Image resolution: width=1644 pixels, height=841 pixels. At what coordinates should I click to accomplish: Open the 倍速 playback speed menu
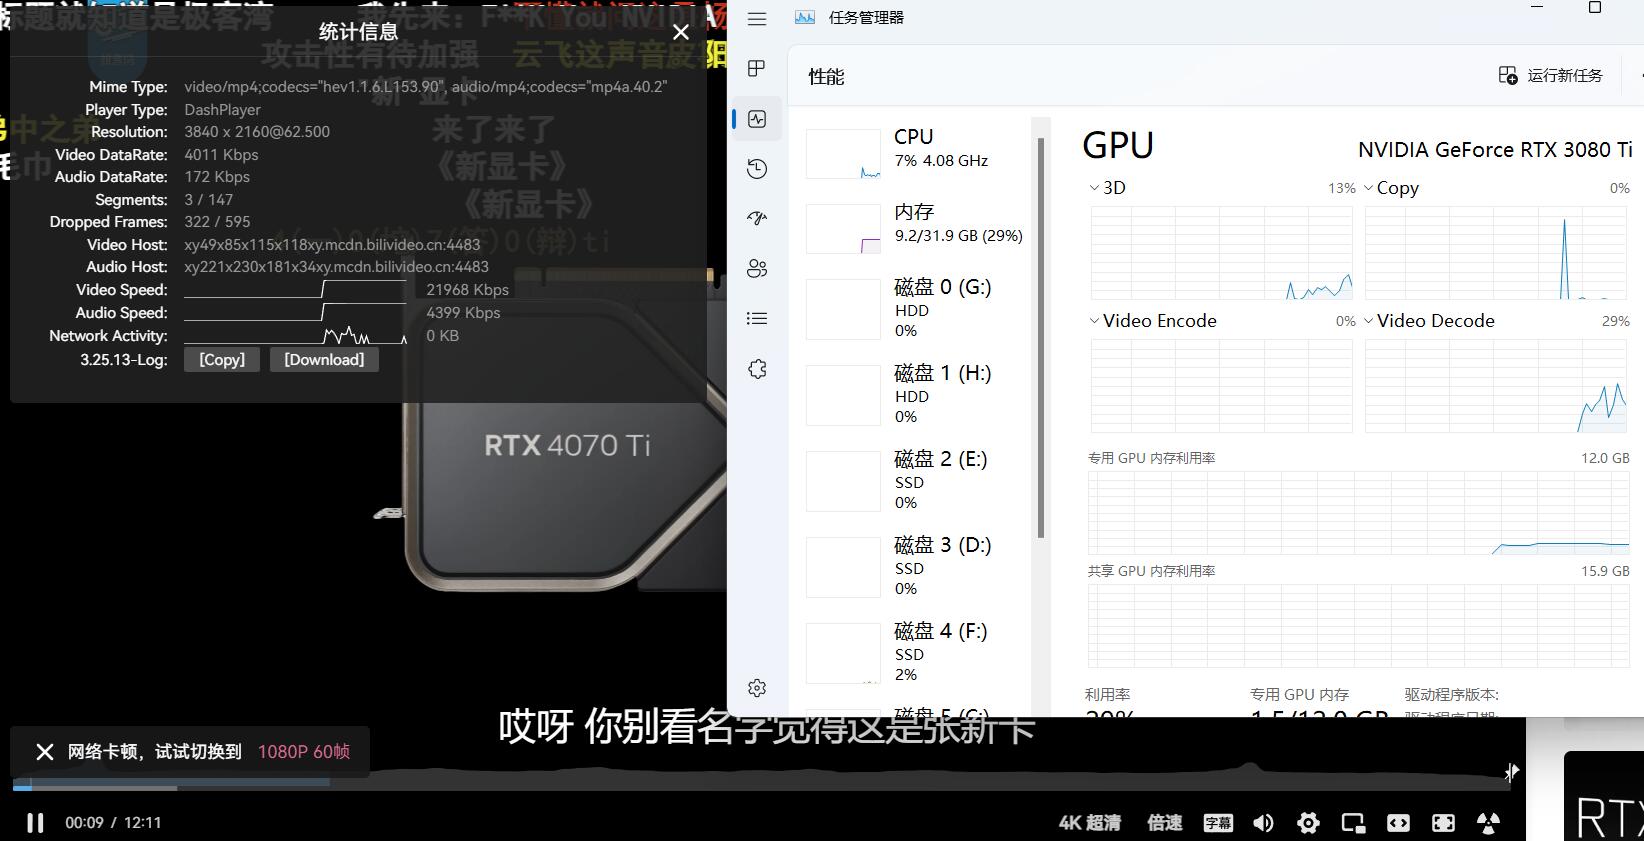[1165, 823]
